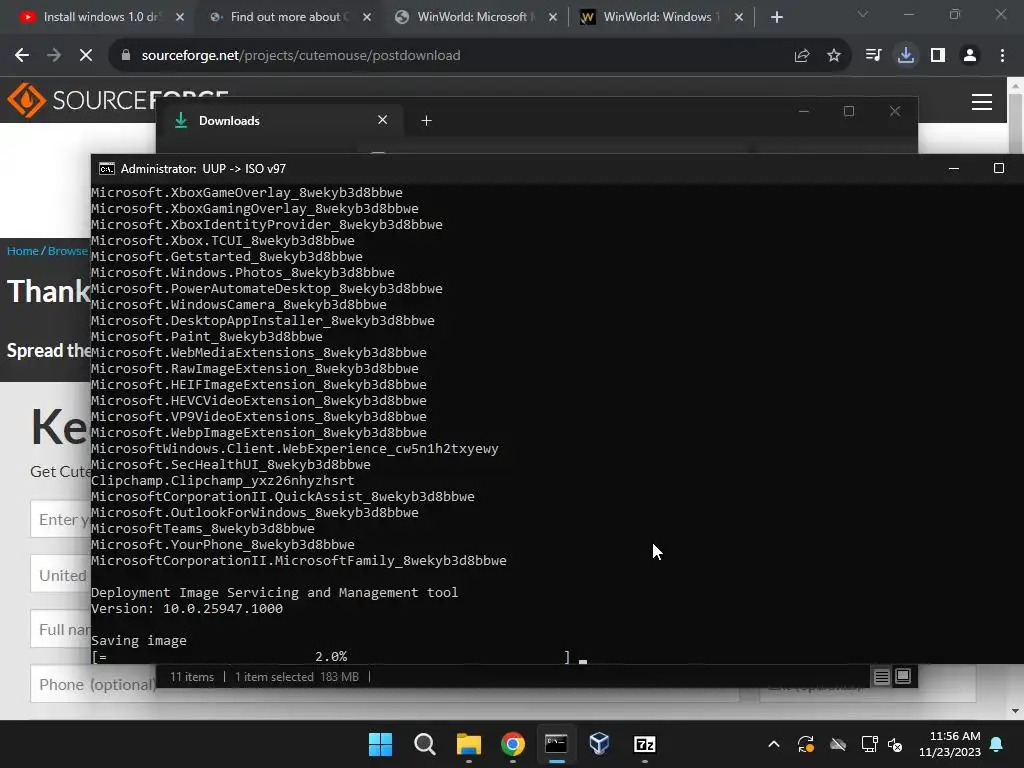Open the United States country dropdown
The width and height of the screenshot is (1024, 768).
click(x=61, y=574)
